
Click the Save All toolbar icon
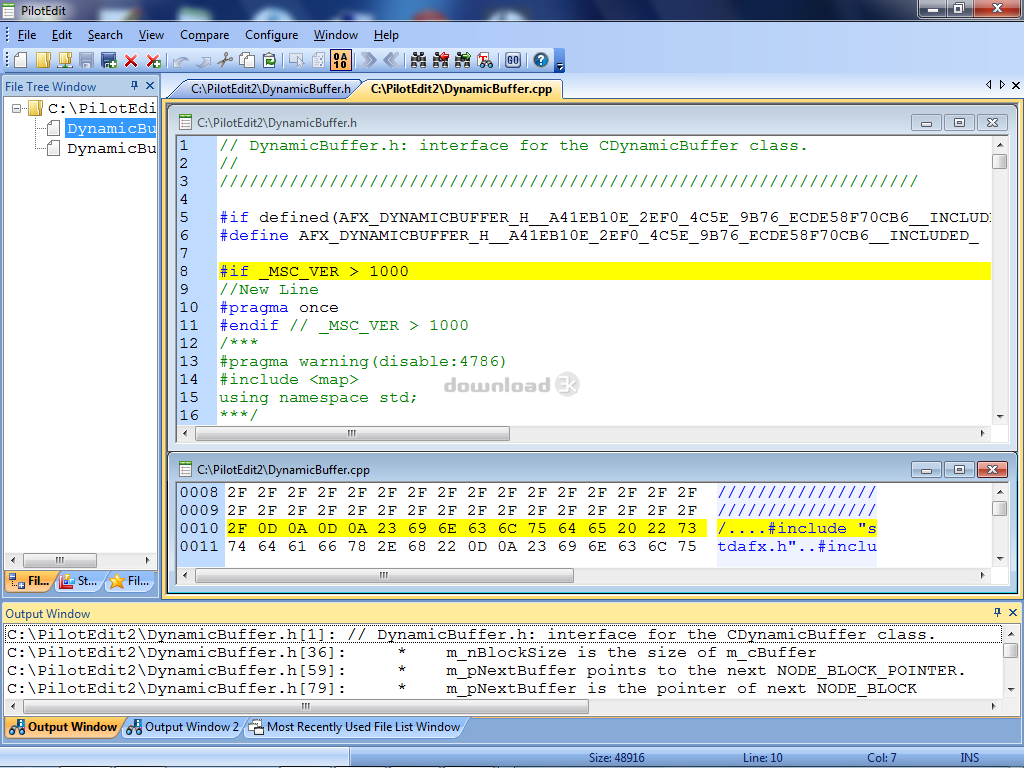[x=108, y=61]
